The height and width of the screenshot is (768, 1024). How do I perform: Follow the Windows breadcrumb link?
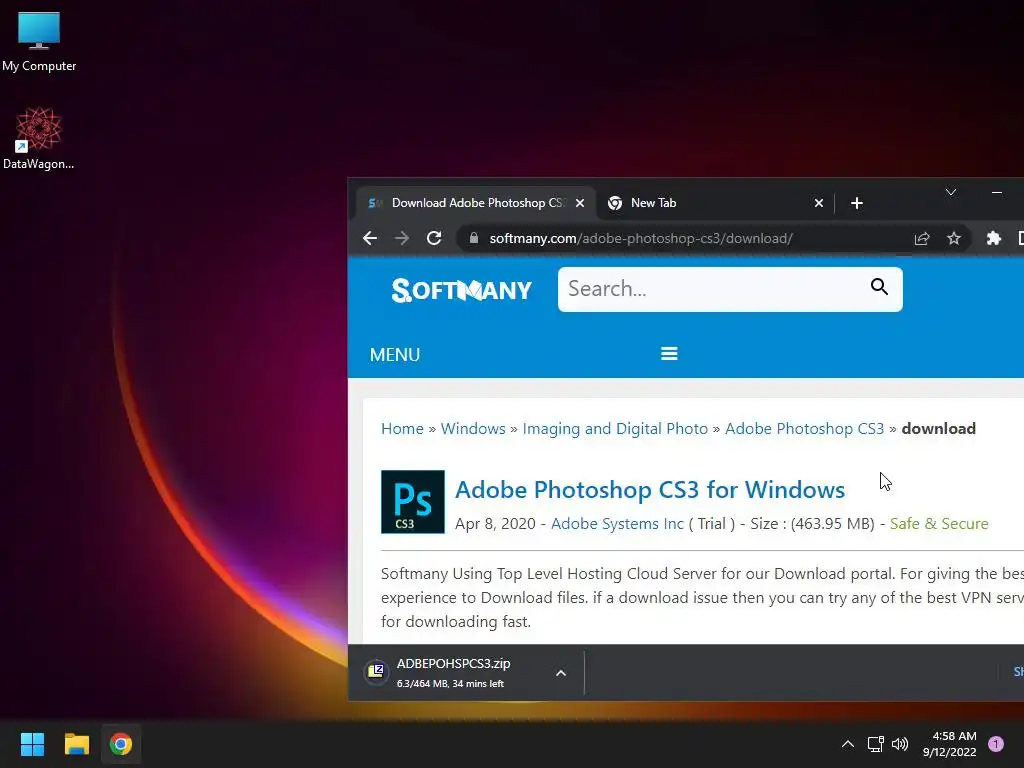(473, 428)
